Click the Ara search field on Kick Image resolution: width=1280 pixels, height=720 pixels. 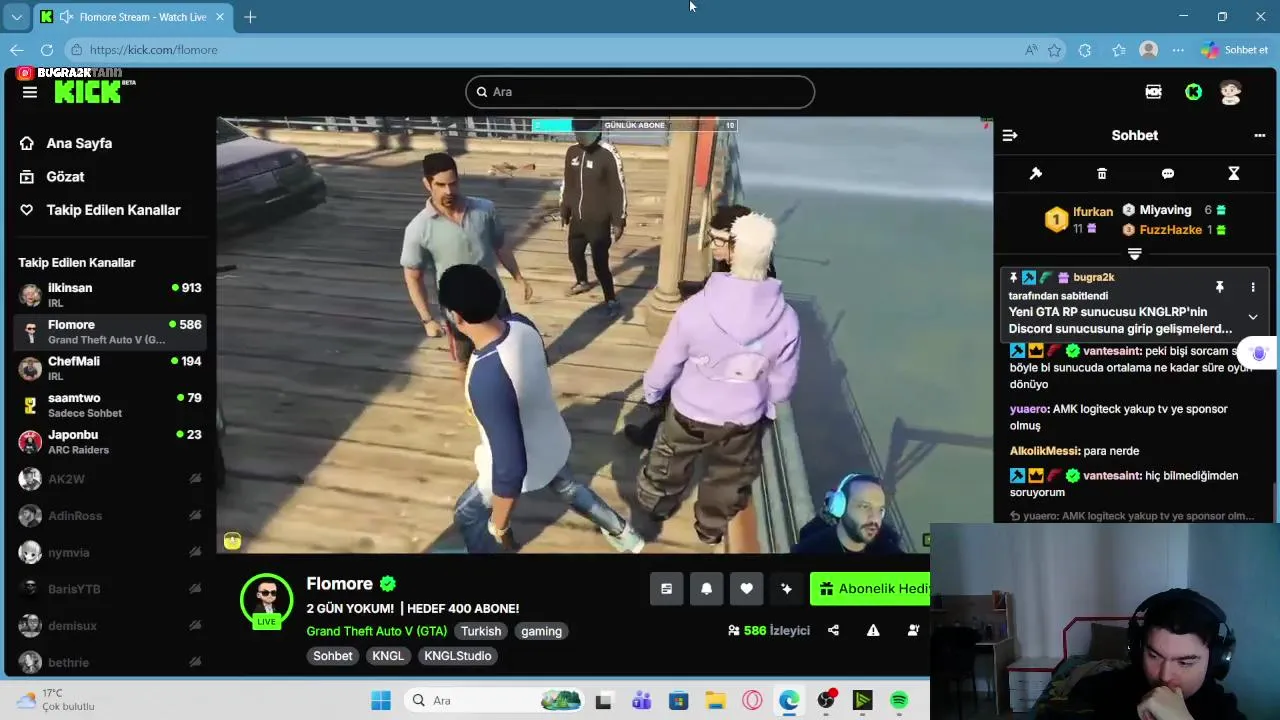pyautogui.click(x=640, y=92)
